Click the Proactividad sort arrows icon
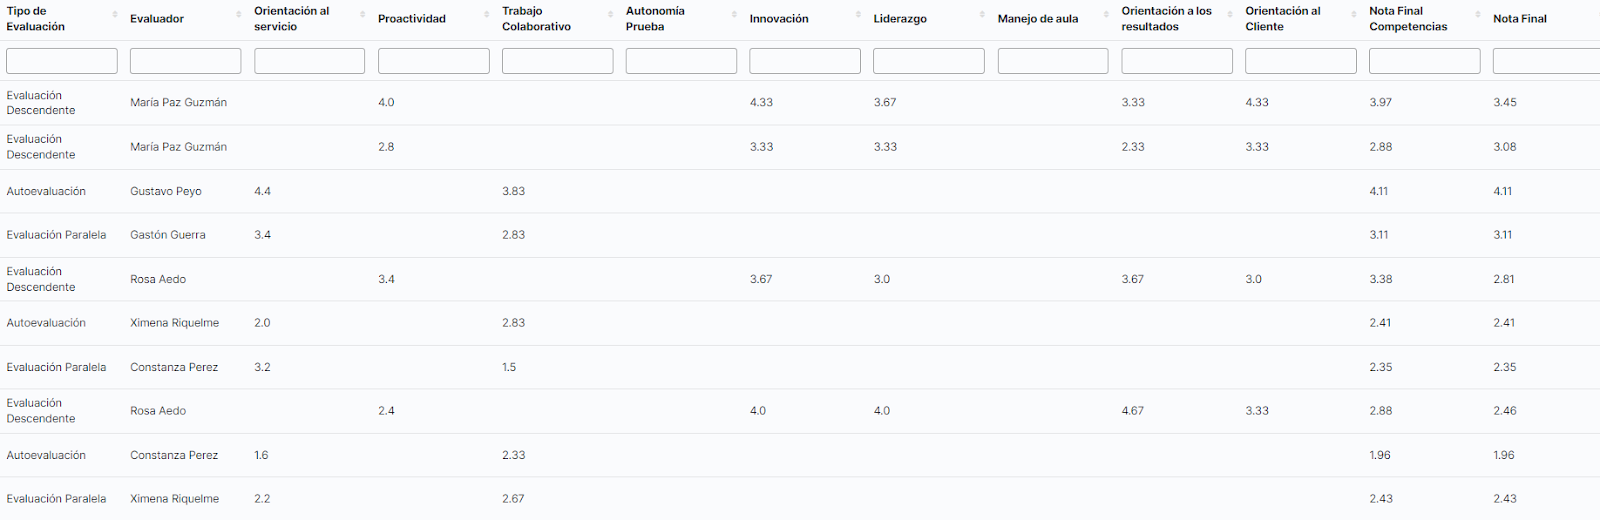Image resolution: width=1600 pixels, height=520 pixels. pyautogui.click(x=487, y=15)
